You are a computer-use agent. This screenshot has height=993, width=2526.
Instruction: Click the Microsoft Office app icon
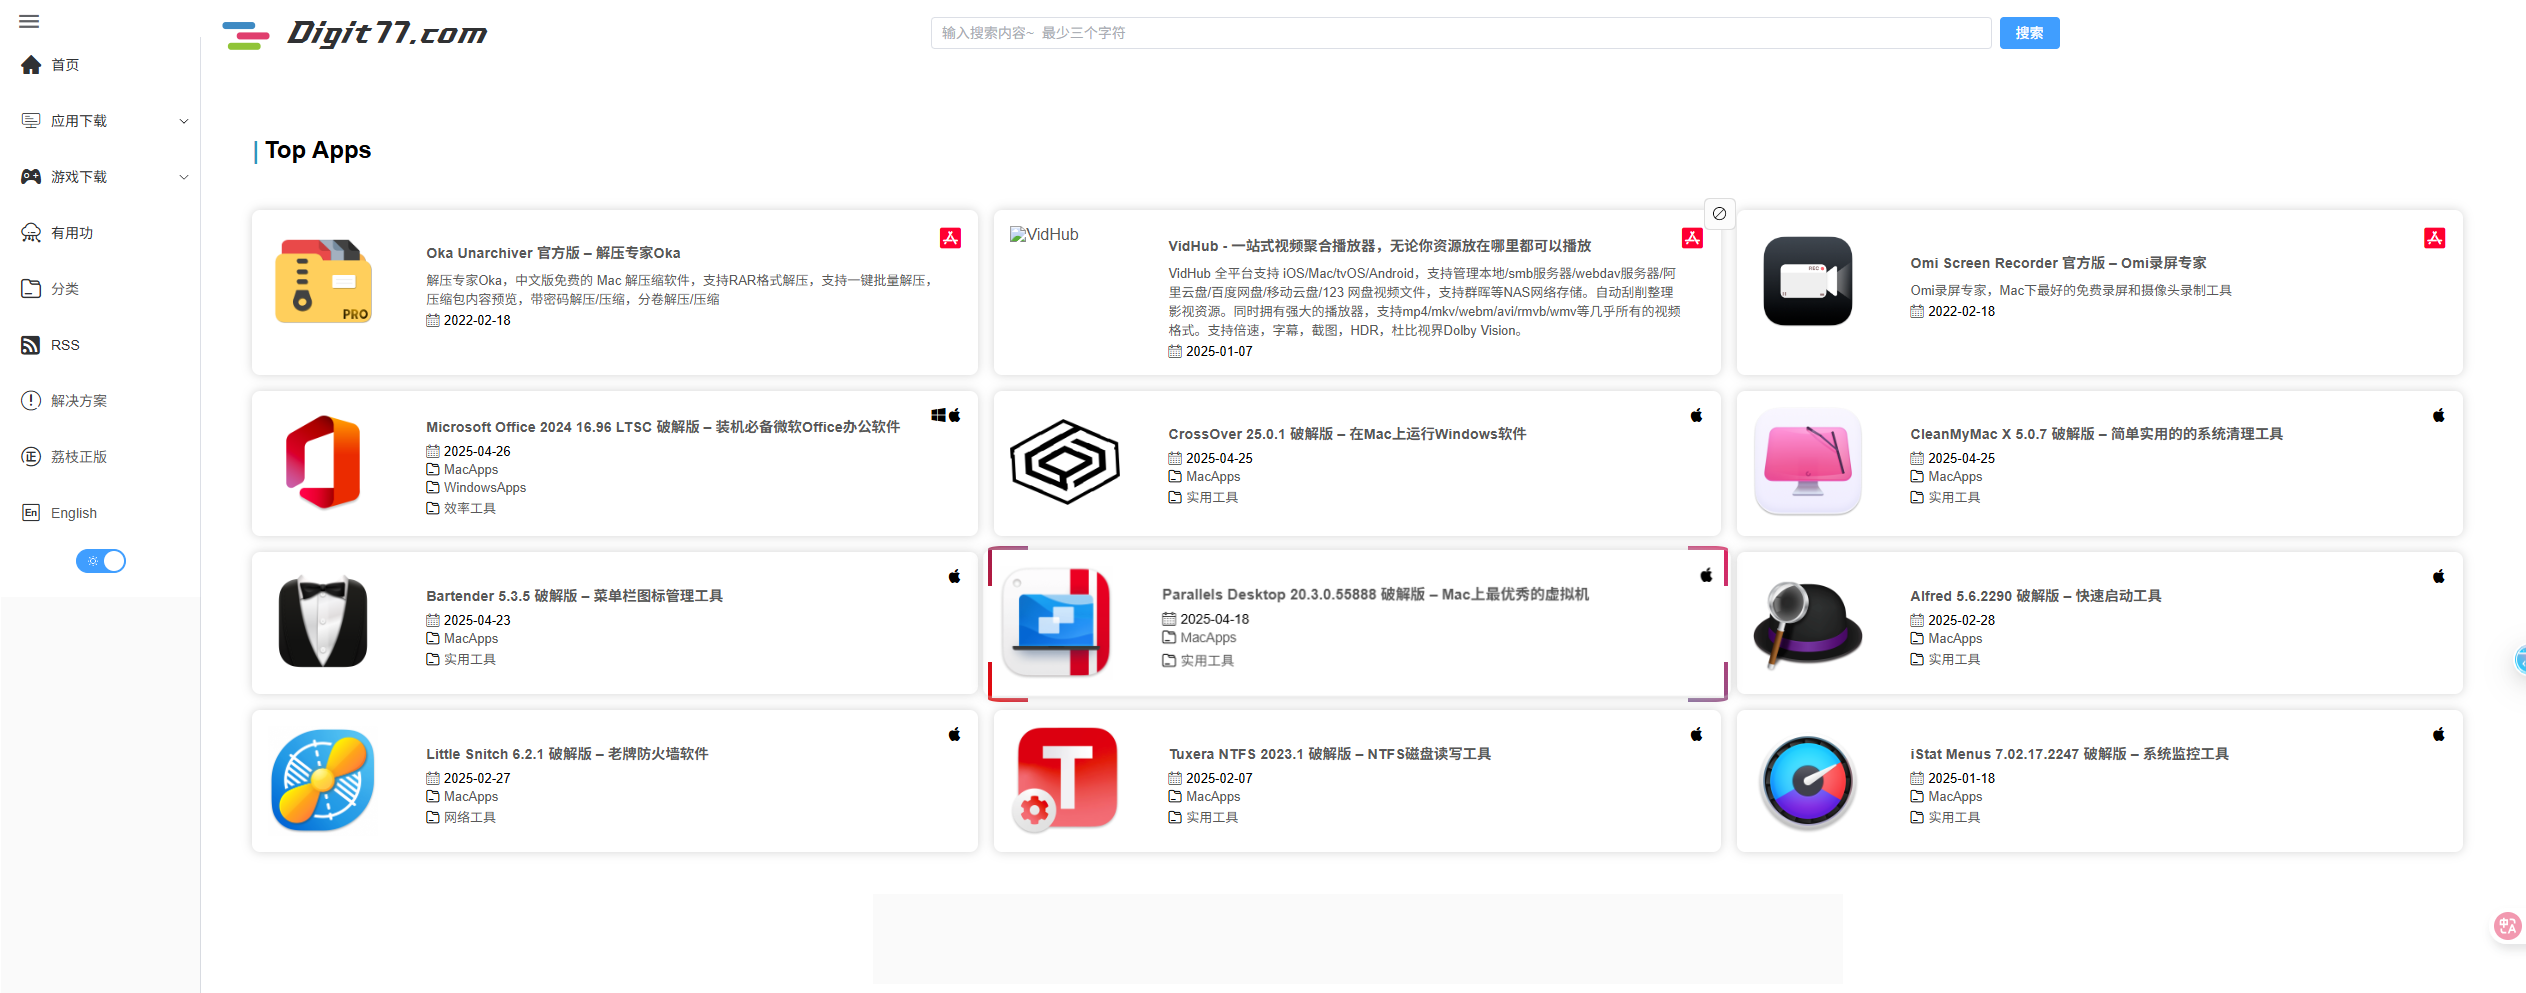click(x=323, y=462)
